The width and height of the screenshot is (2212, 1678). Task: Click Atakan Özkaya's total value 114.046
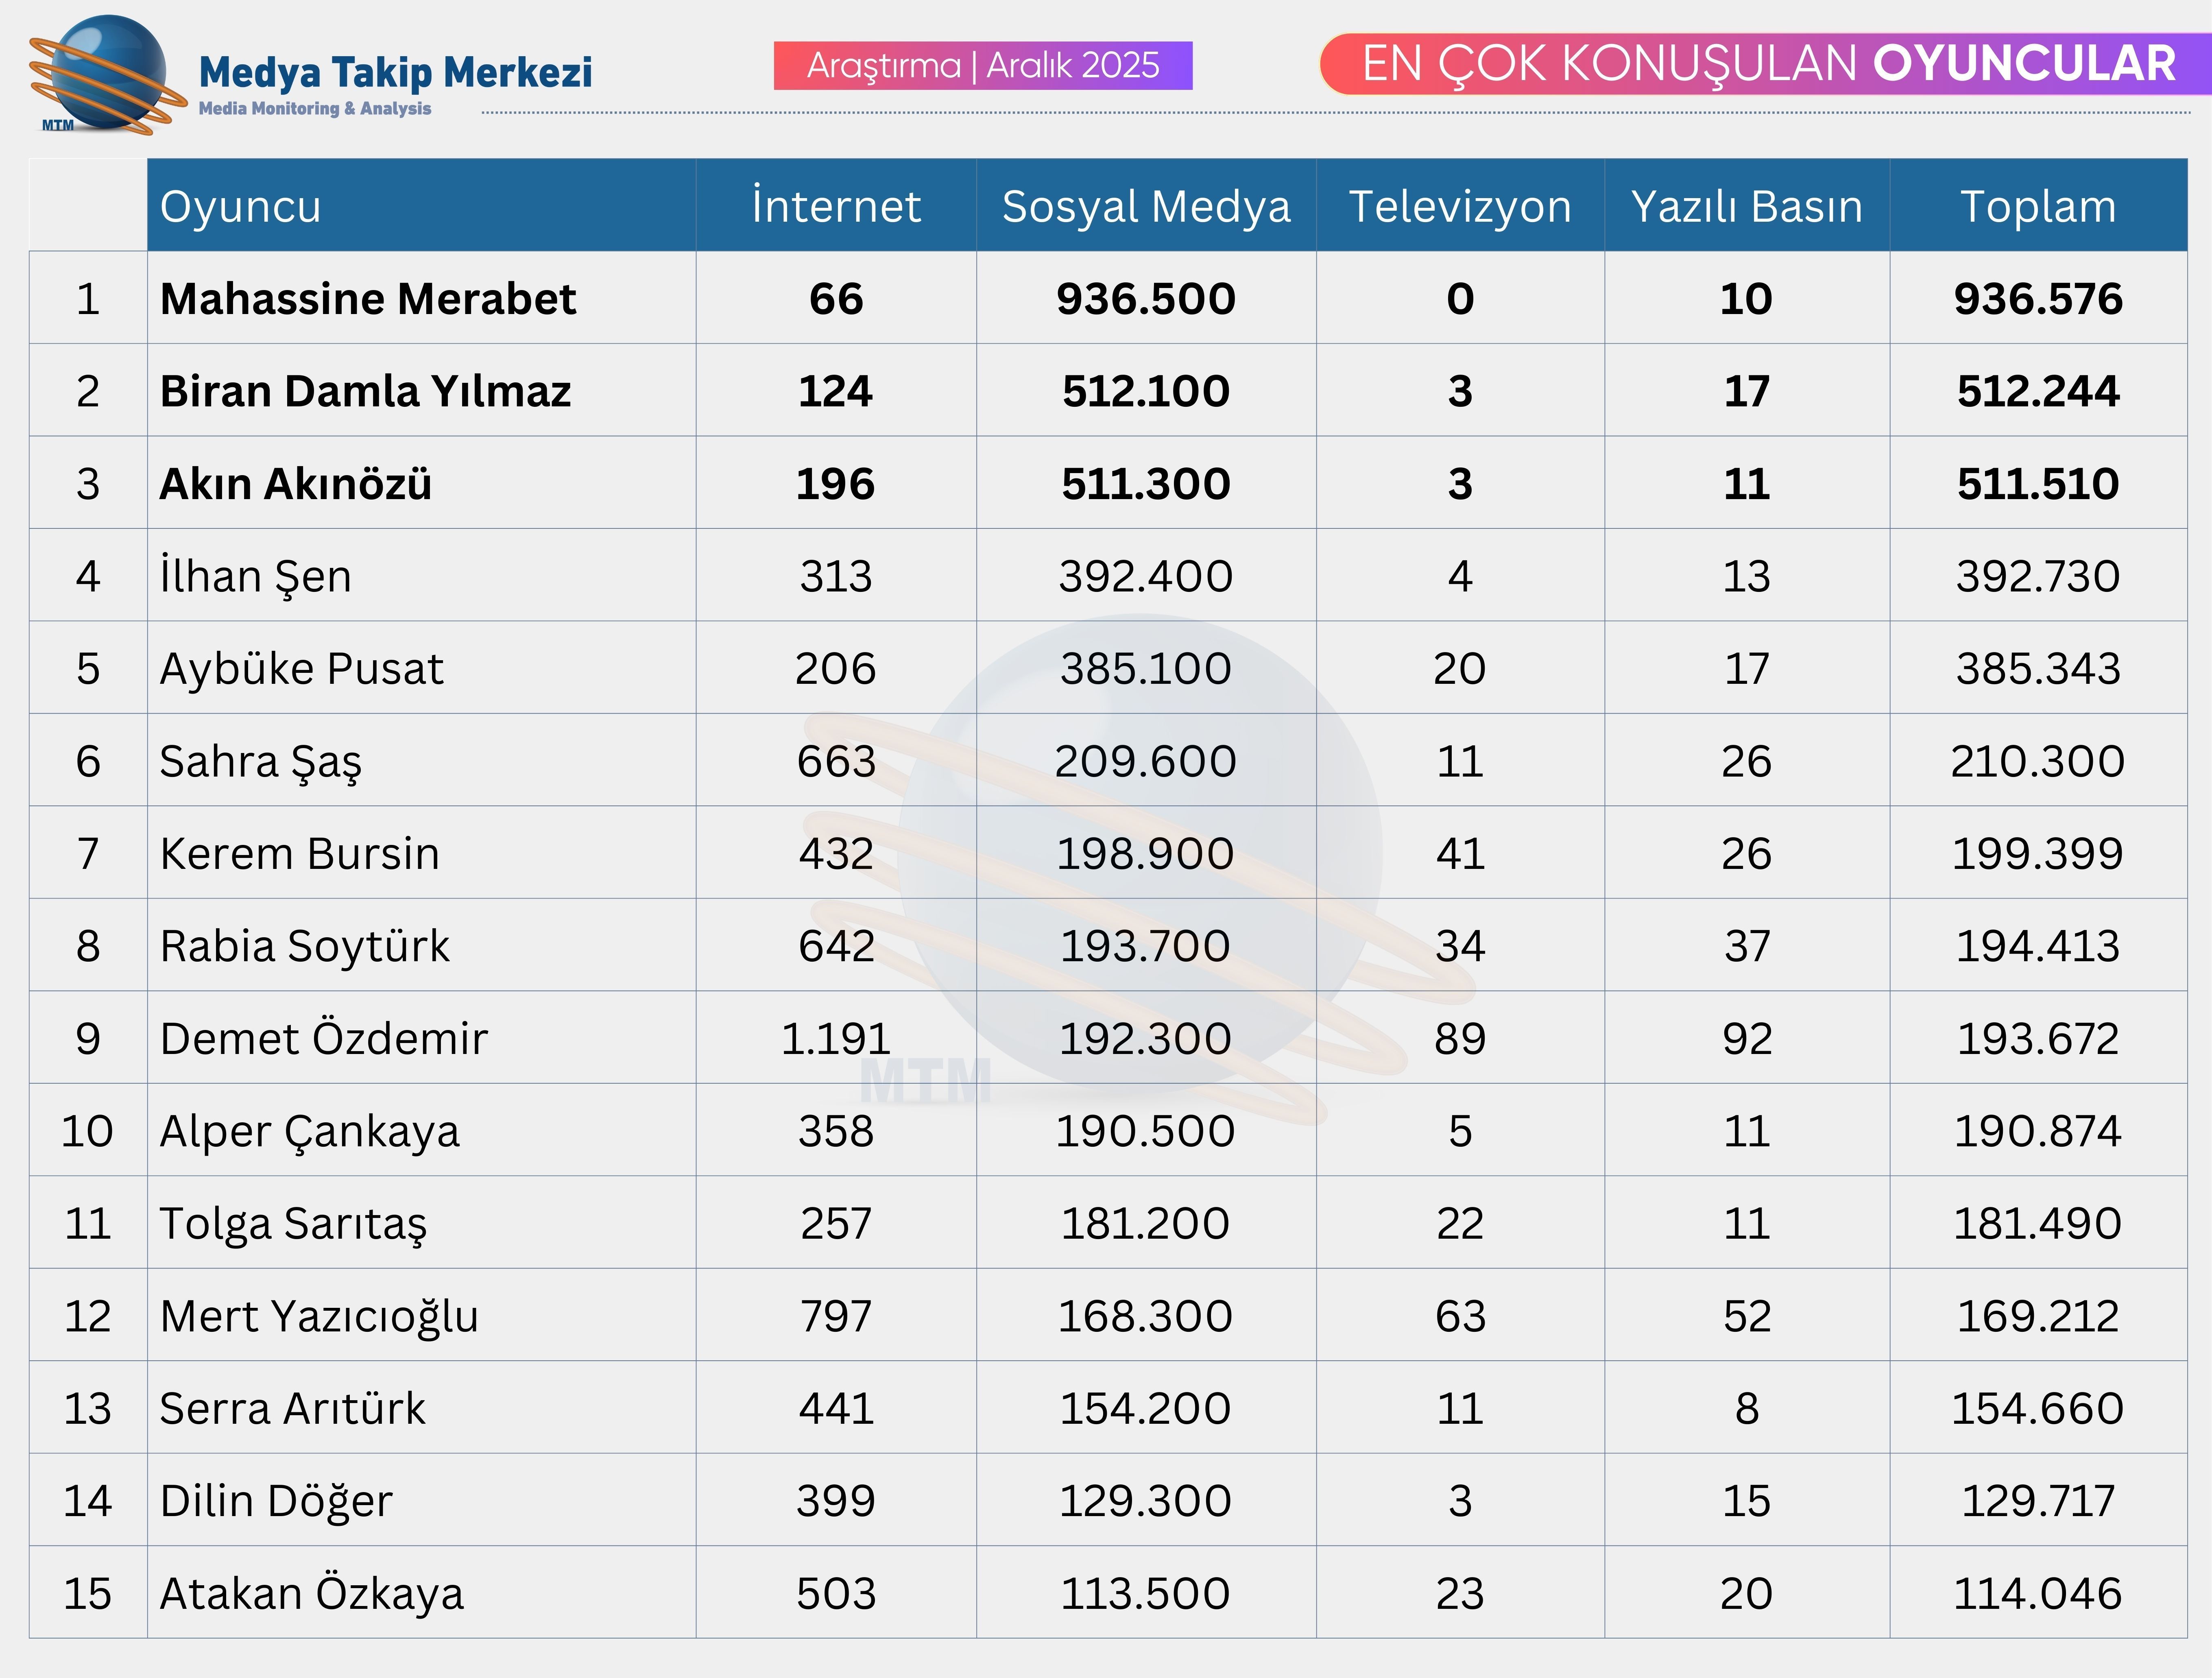coord(2038,1593)
